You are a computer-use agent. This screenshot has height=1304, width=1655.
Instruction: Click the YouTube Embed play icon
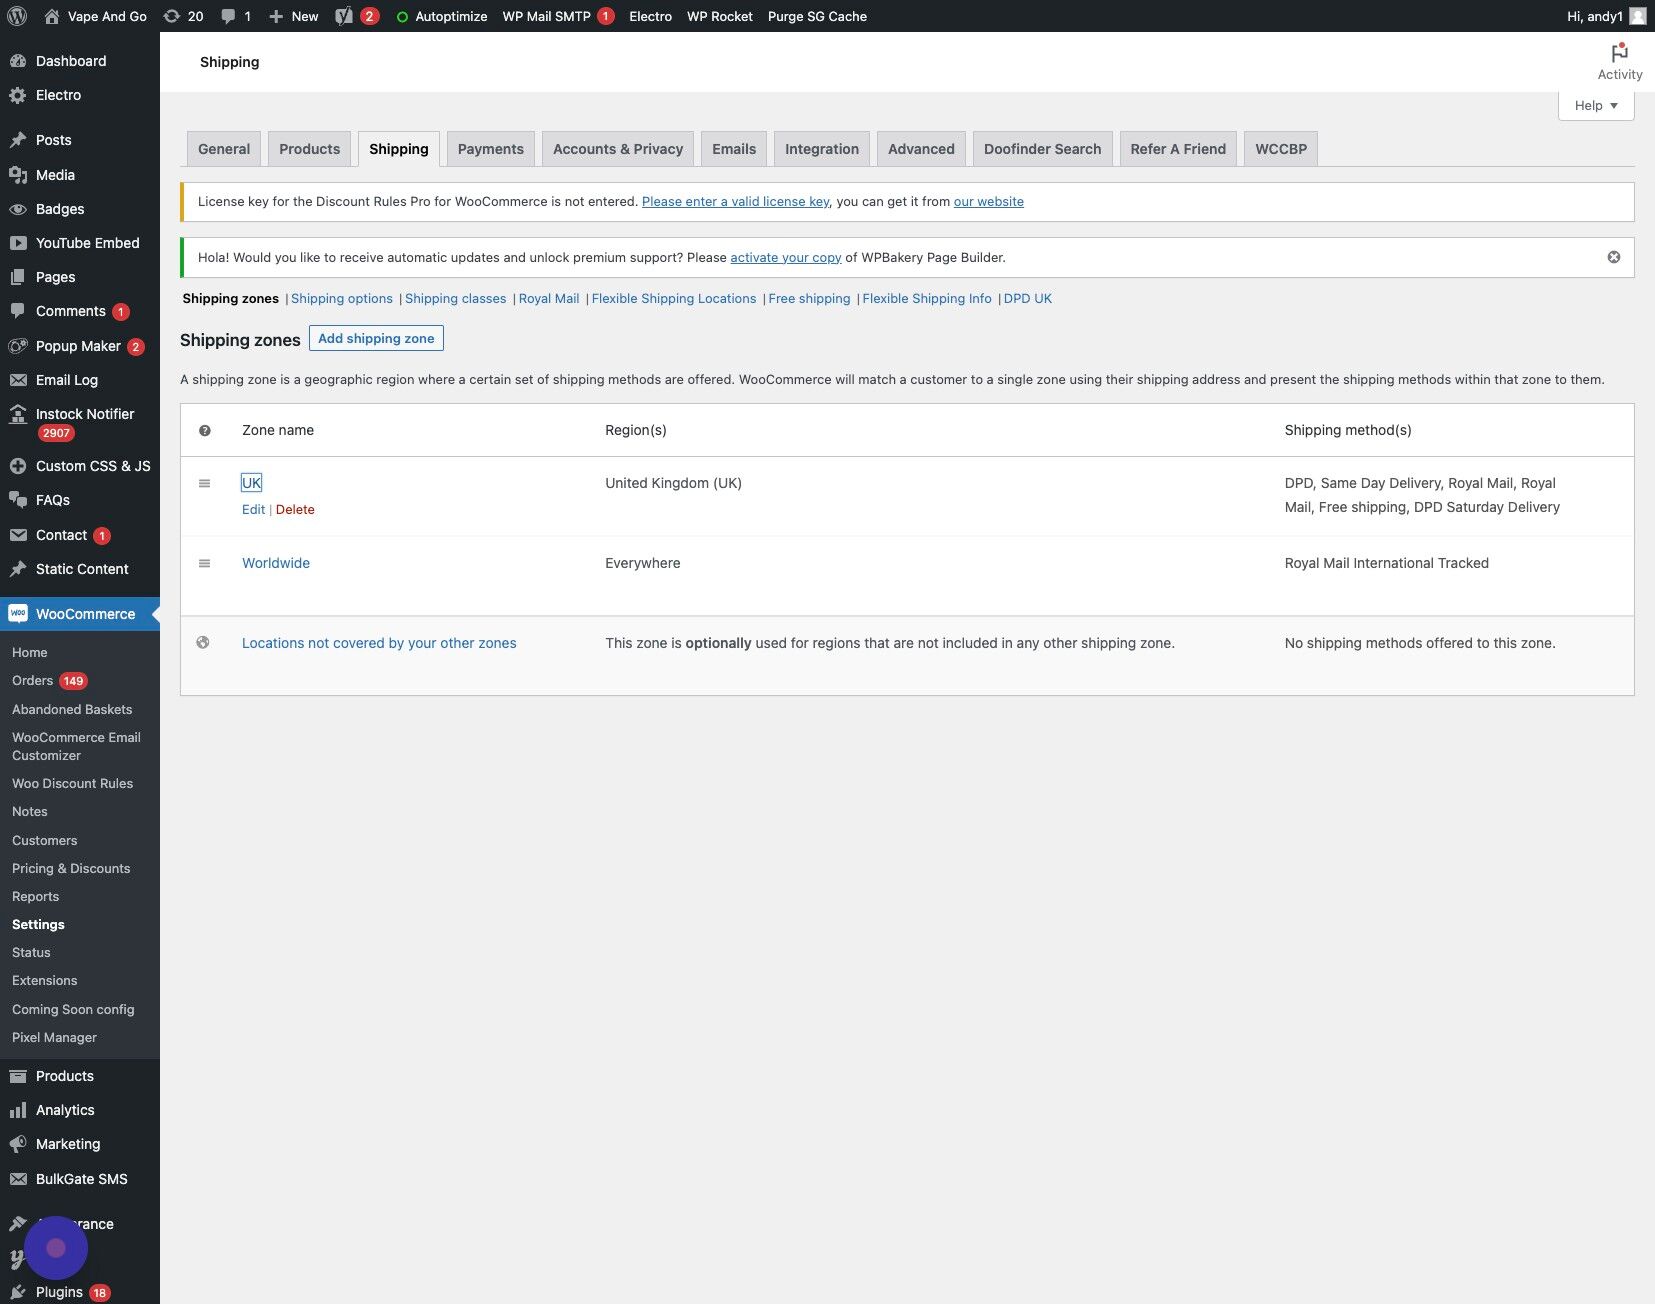(x=18, y=243)
